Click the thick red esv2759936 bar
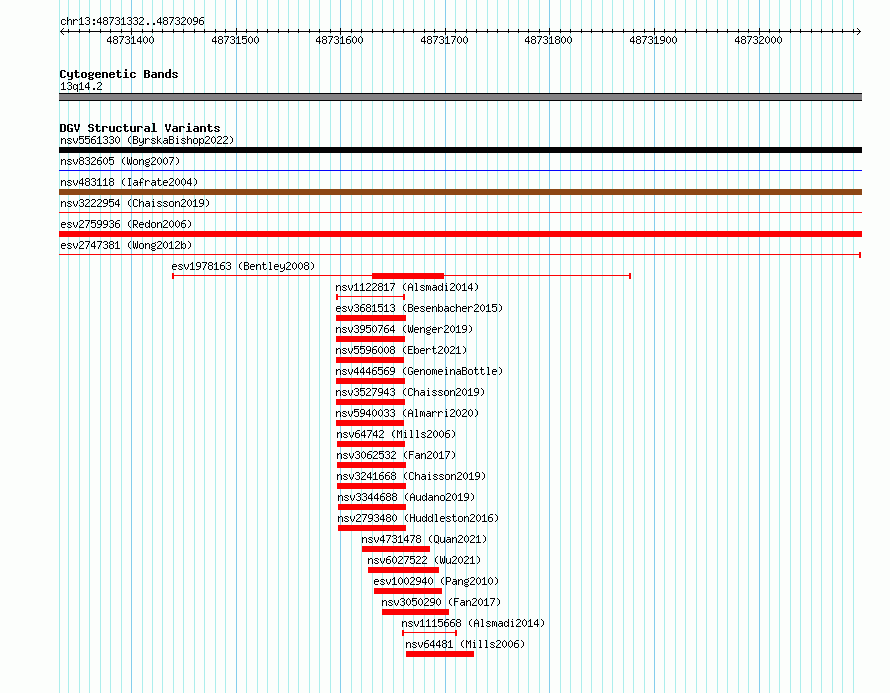 click(x=460, y=234)
